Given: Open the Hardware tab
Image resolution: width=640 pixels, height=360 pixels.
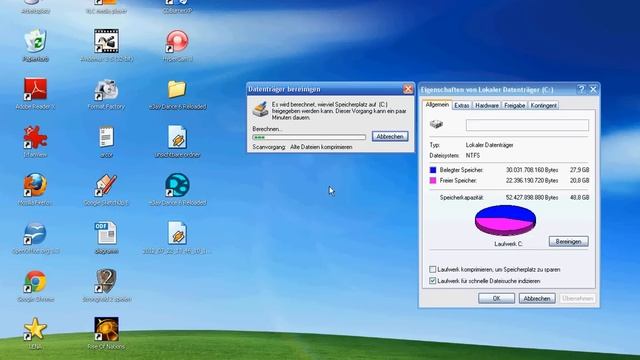Looking at the screenshot, I should click(x=487, y=105).
